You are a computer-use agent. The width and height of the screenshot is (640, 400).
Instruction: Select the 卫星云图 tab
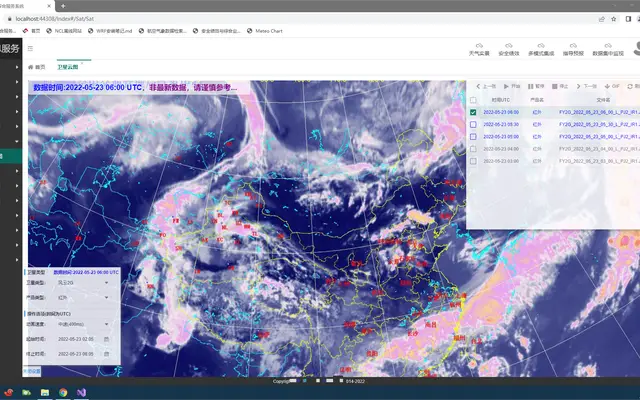tap(68, 67)
